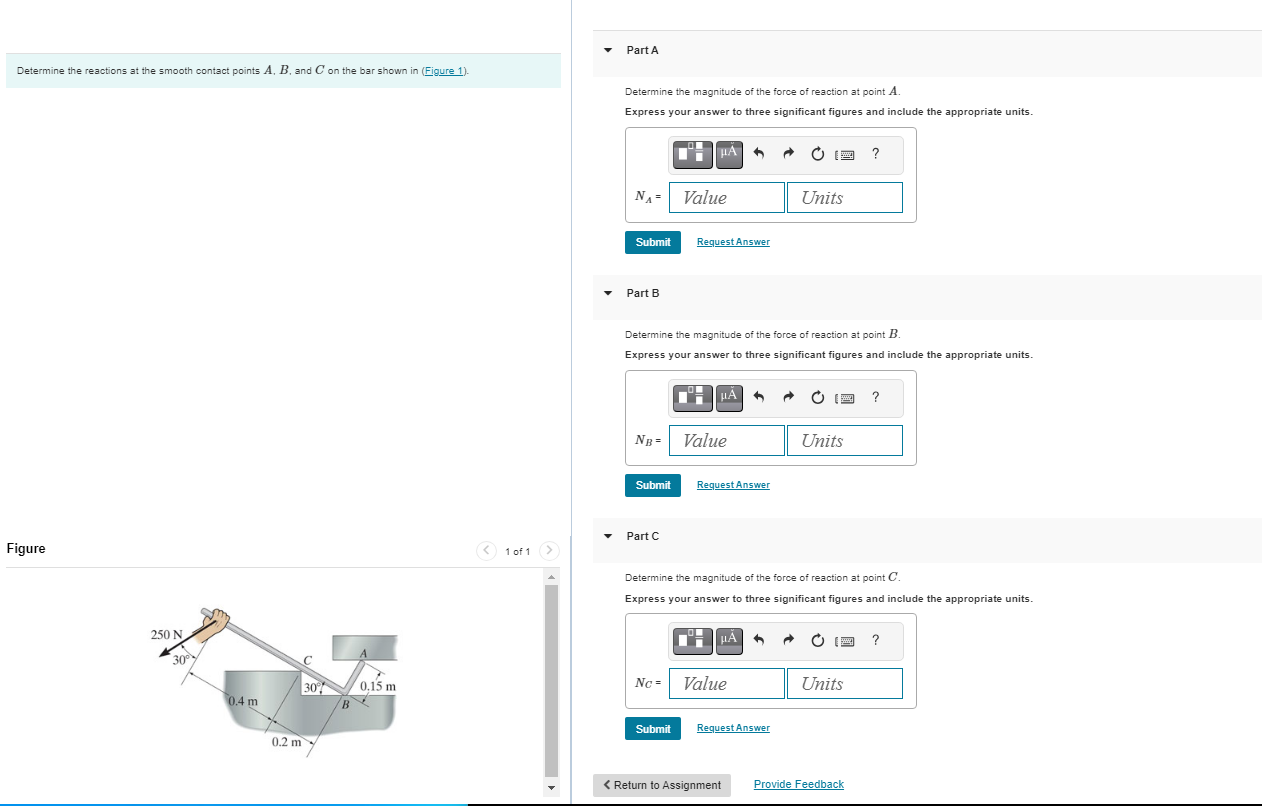The image size is (1262, 806).
Task: Open the equation templates icon in Part A
Action: click(692, 154)
